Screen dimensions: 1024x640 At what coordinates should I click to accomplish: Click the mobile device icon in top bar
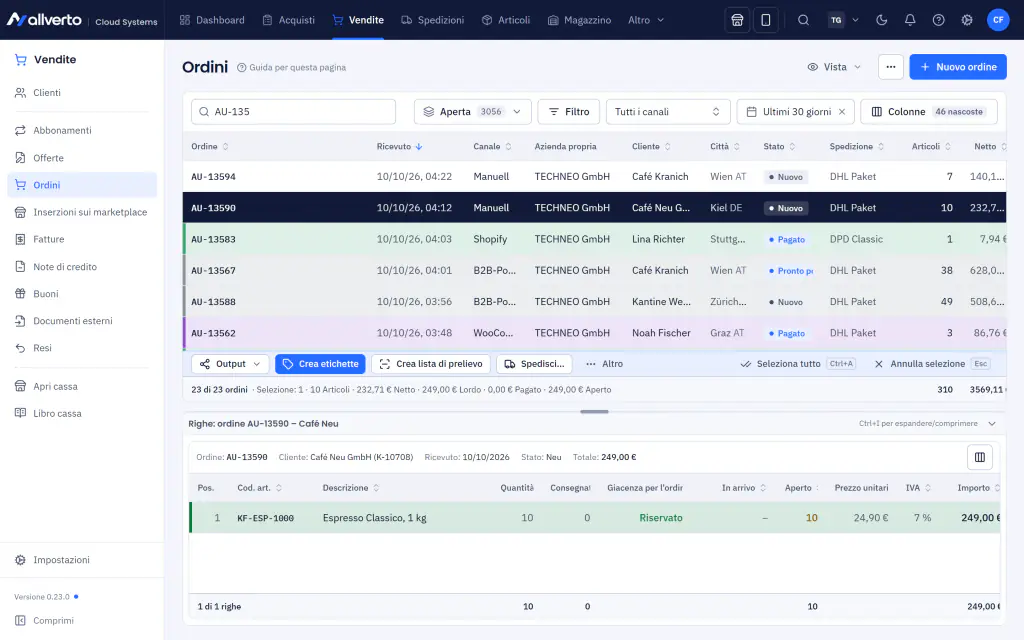(765, 20)
